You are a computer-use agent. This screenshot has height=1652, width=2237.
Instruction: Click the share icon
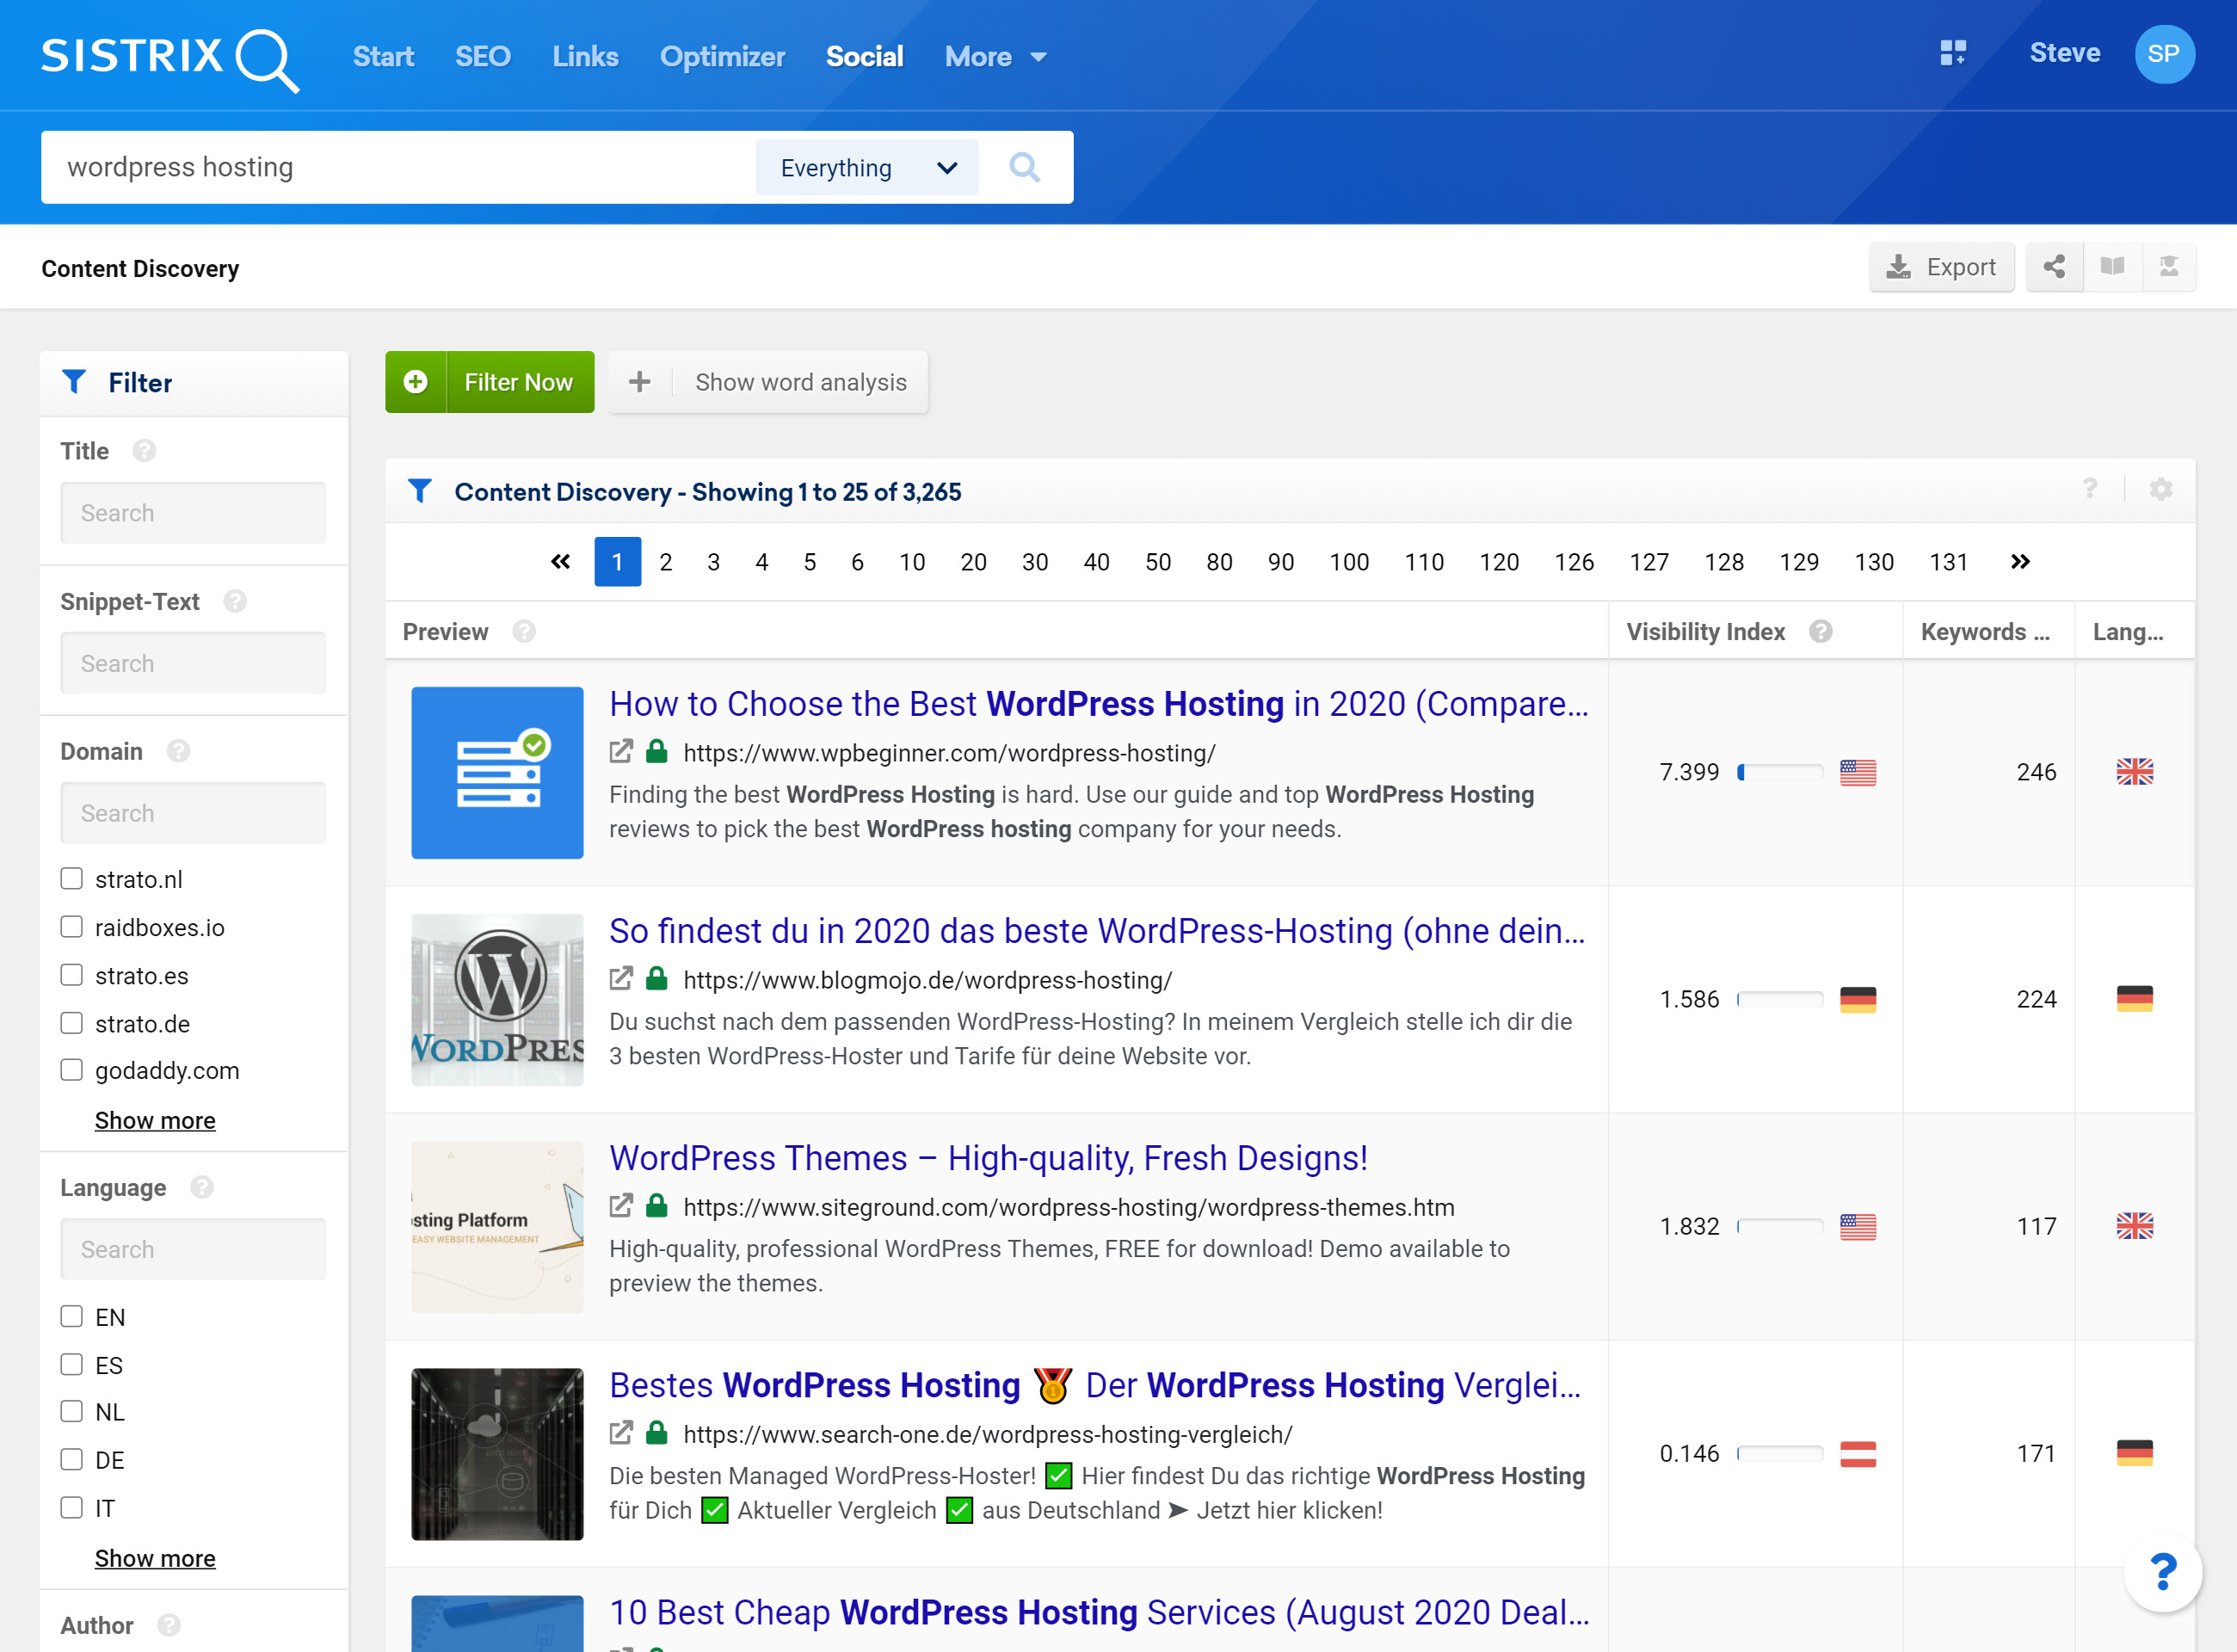pyautogui.click(x=2054, y=267)
